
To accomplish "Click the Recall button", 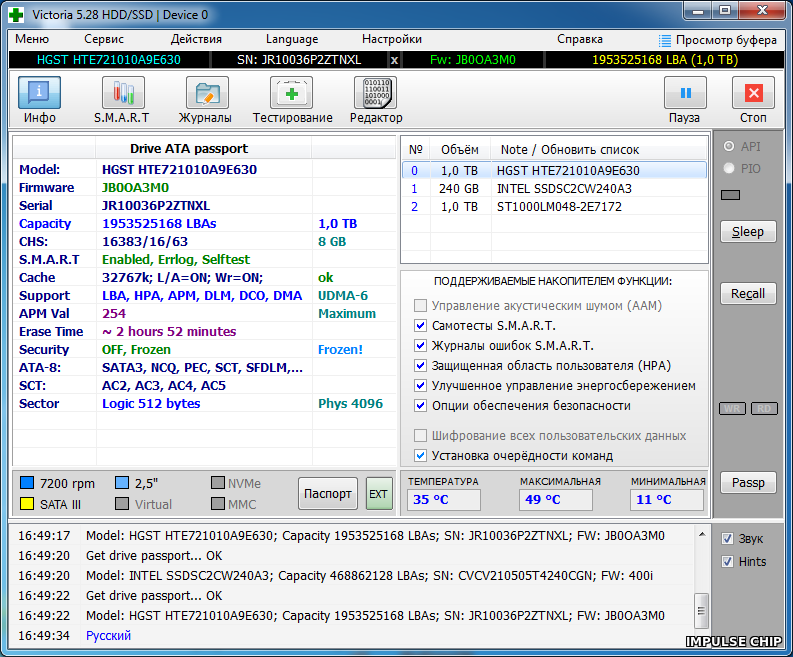I will pos(748,294).
